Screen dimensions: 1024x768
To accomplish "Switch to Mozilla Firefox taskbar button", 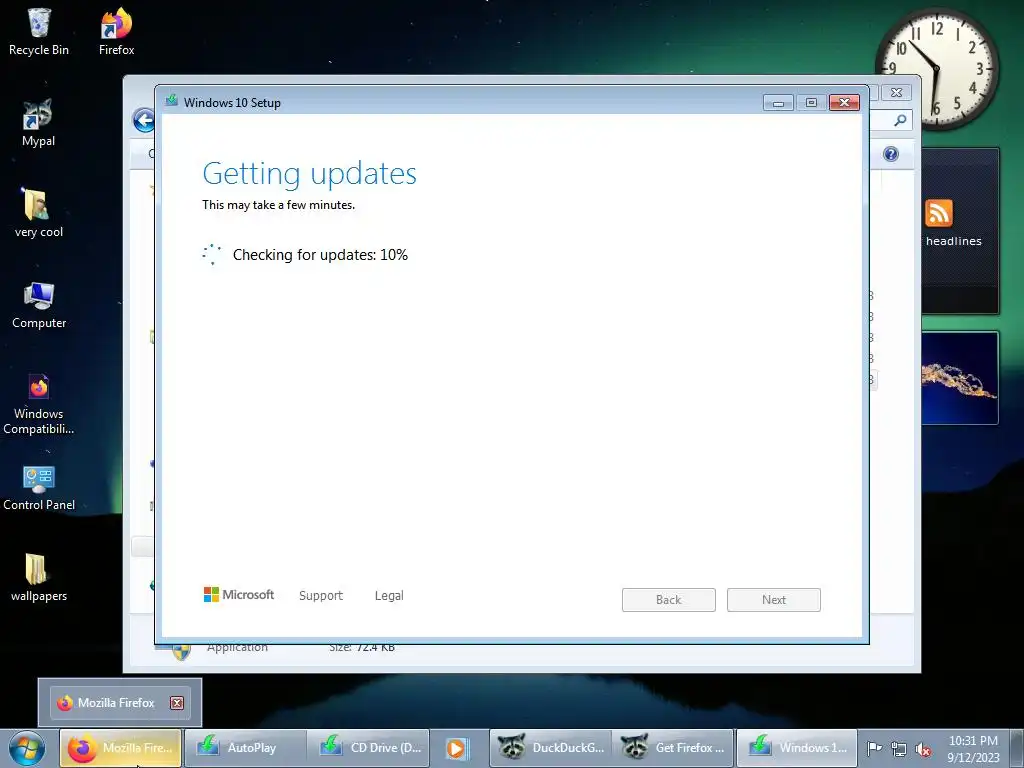I will click(121, 748).
